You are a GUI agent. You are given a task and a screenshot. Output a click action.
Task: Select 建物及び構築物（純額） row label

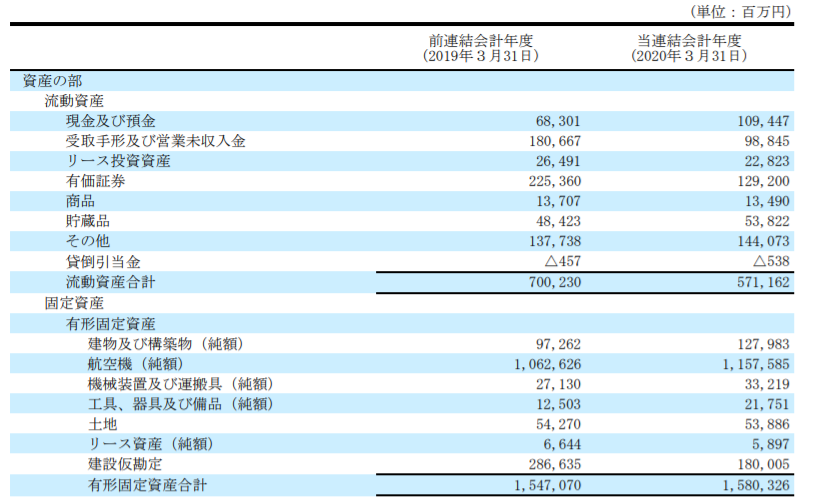coord(166,344)
